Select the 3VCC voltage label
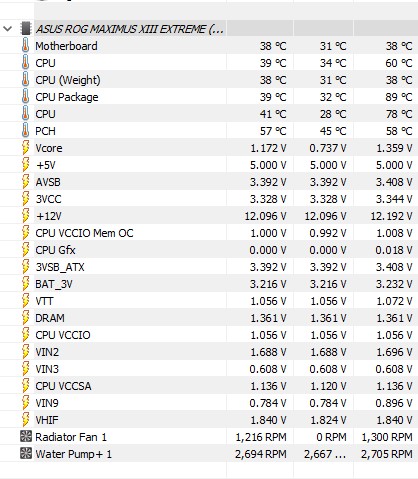The height and width of the screenshot is (479, 418). (x=48, y=199)
